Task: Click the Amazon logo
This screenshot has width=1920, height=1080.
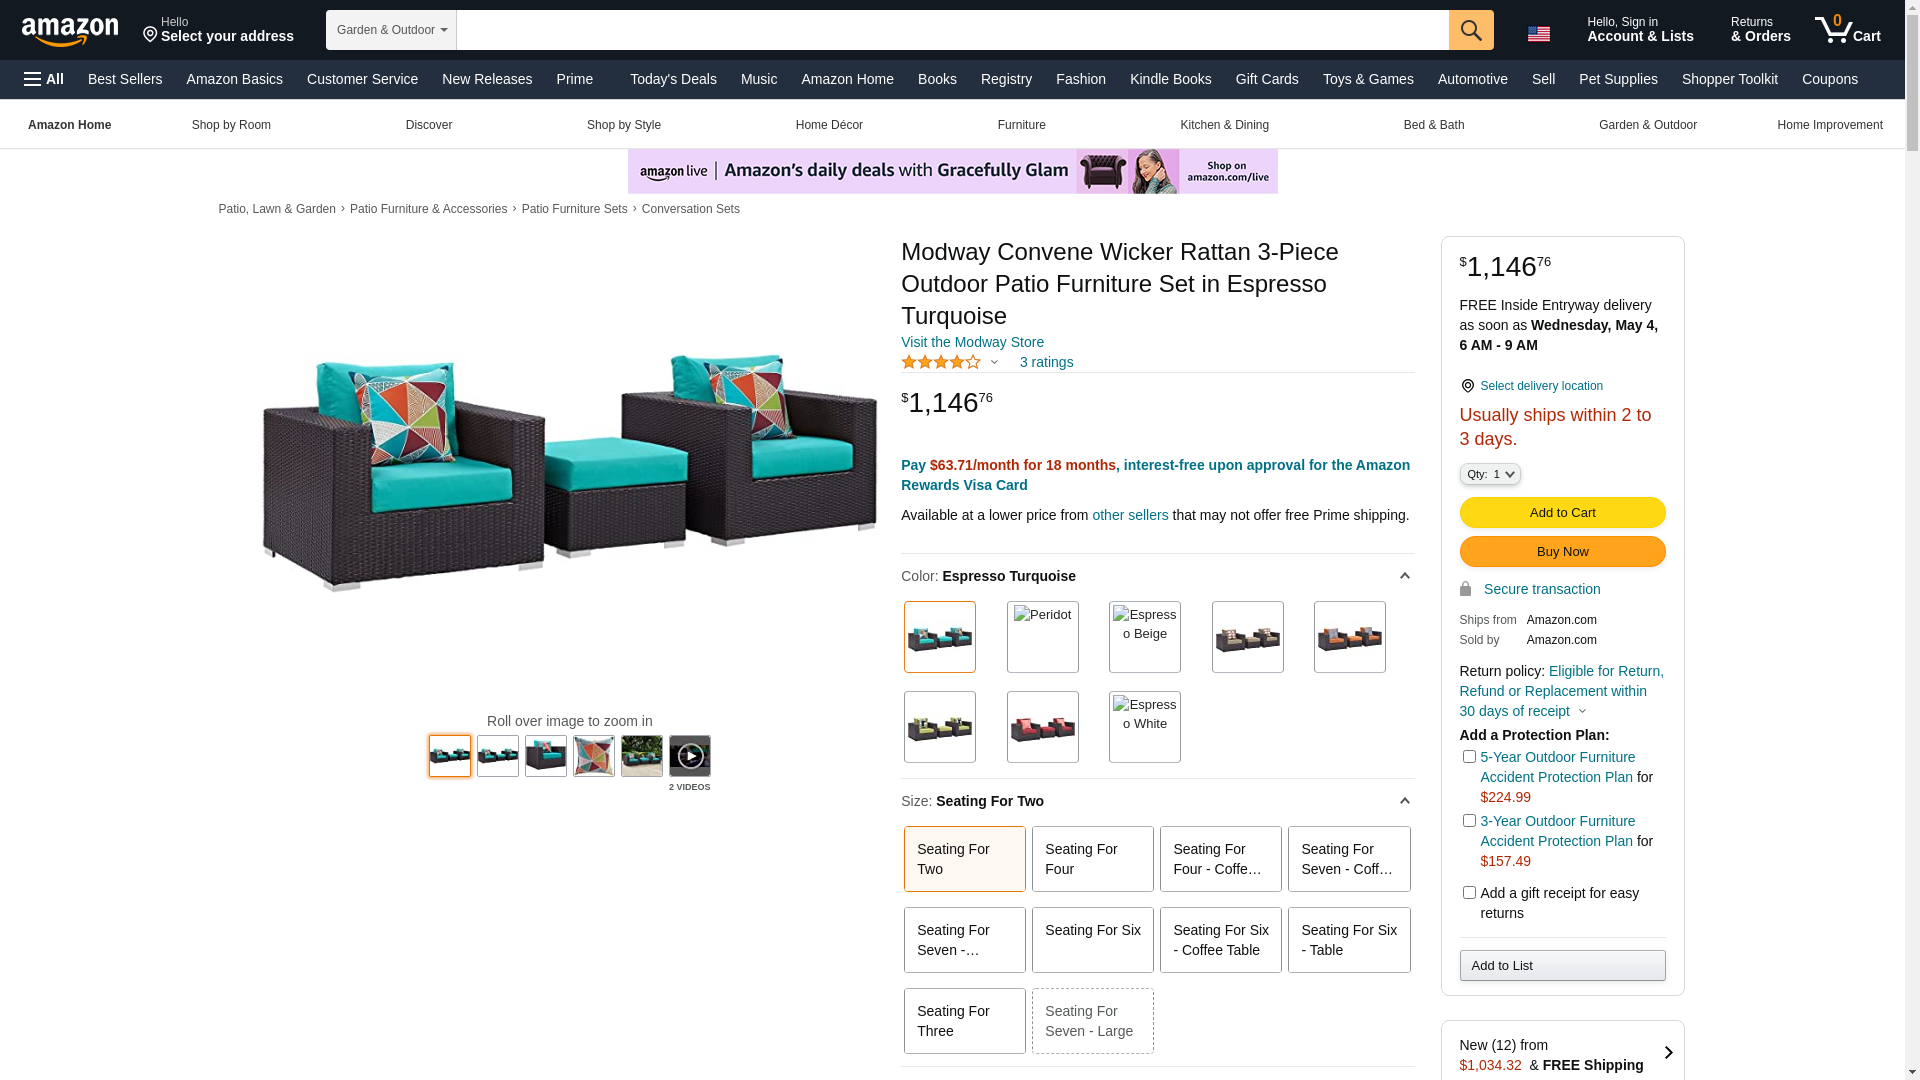Action: [x=70, y=31]
